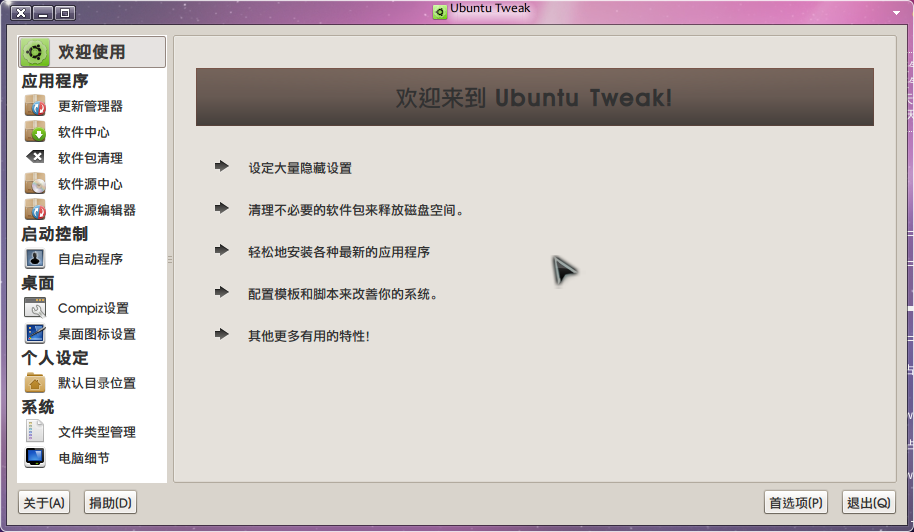
Task: Open 软件中心 label in sidebar
Action: pyautogui.click(x=83, y=132)
